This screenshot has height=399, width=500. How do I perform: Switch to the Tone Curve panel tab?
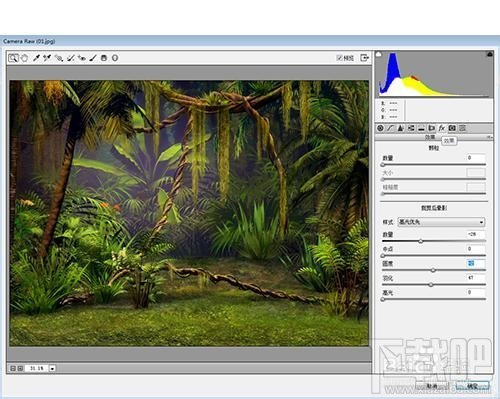(390, 128)
